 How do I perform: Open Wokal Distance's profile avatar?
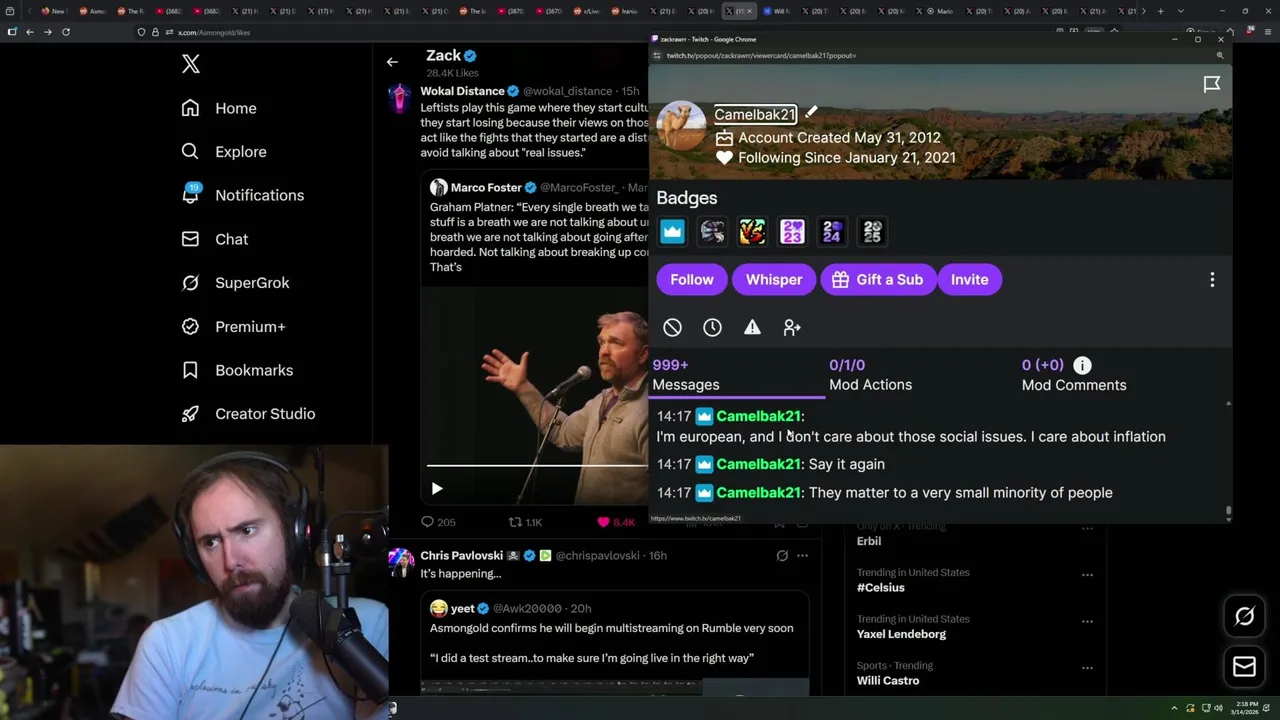click(x=400, y=98)
